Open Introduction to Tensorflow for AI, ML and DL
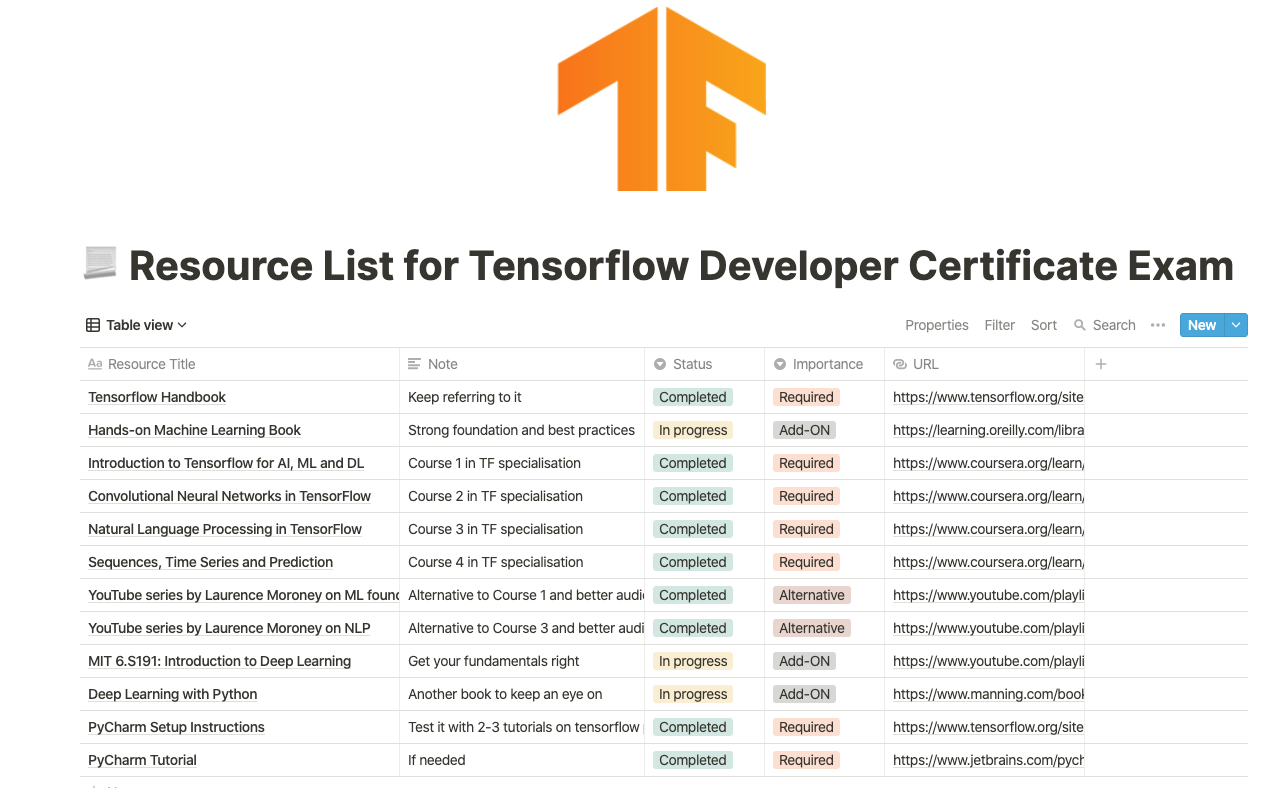 click(x=226, y=463)
